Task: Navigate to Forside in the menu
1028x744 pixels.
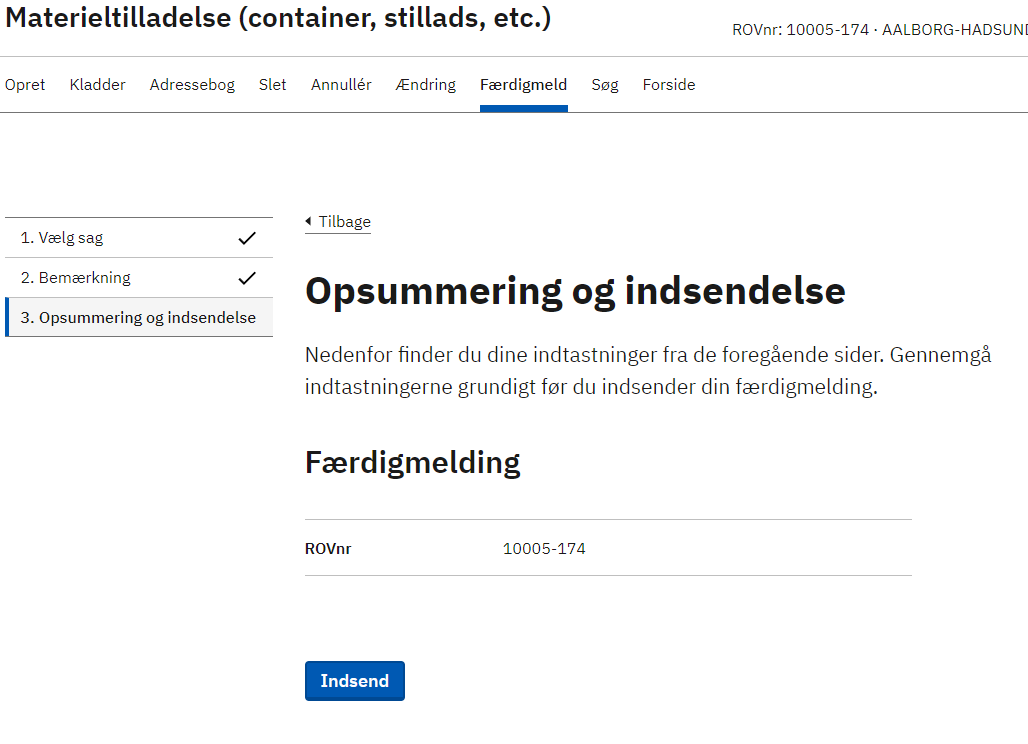Action: click(669, 85)
